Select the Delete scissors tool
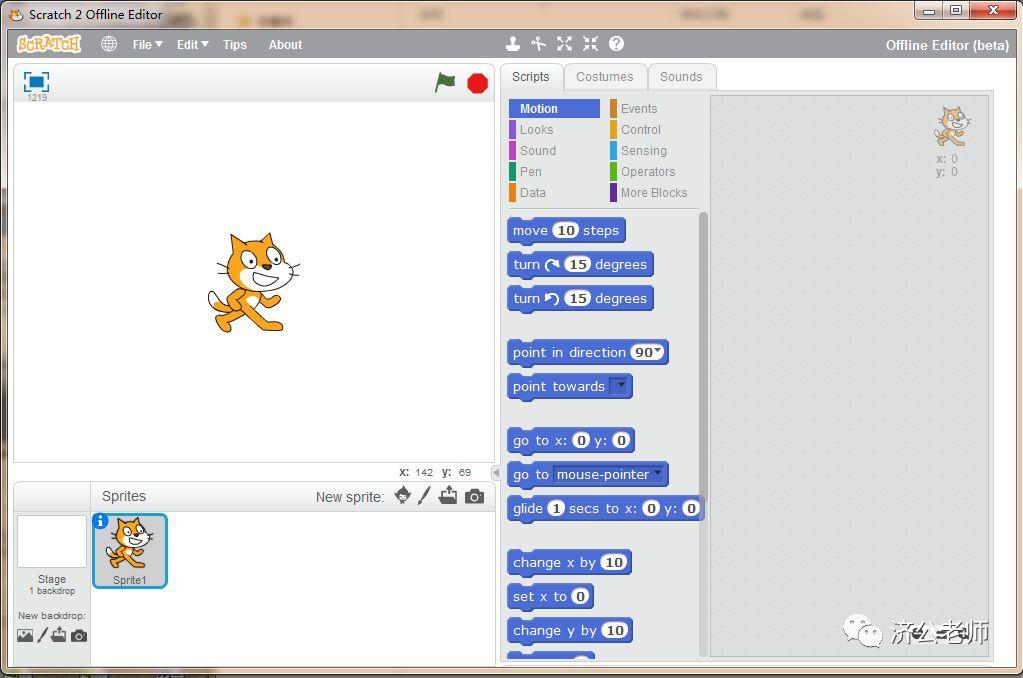This screenshot has width=1023, height=678. 538,44
